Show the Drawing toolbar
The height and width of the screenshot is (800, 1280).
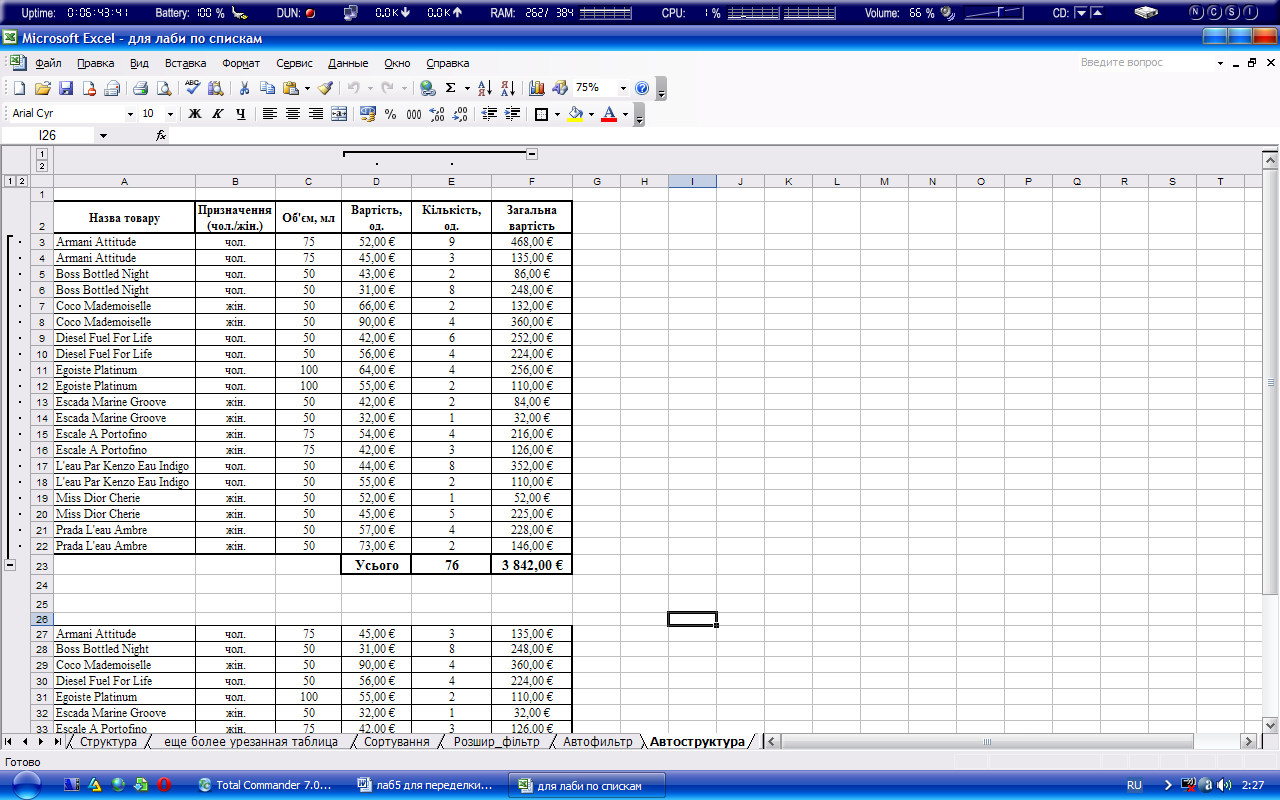click(x=560, y=88)
